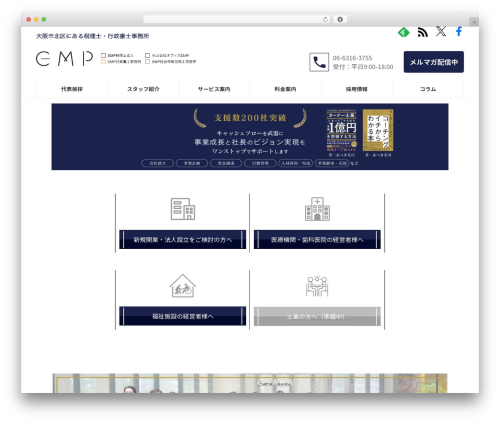Click the yellow square EMP行政書士事務所 link

pos(121,62)
